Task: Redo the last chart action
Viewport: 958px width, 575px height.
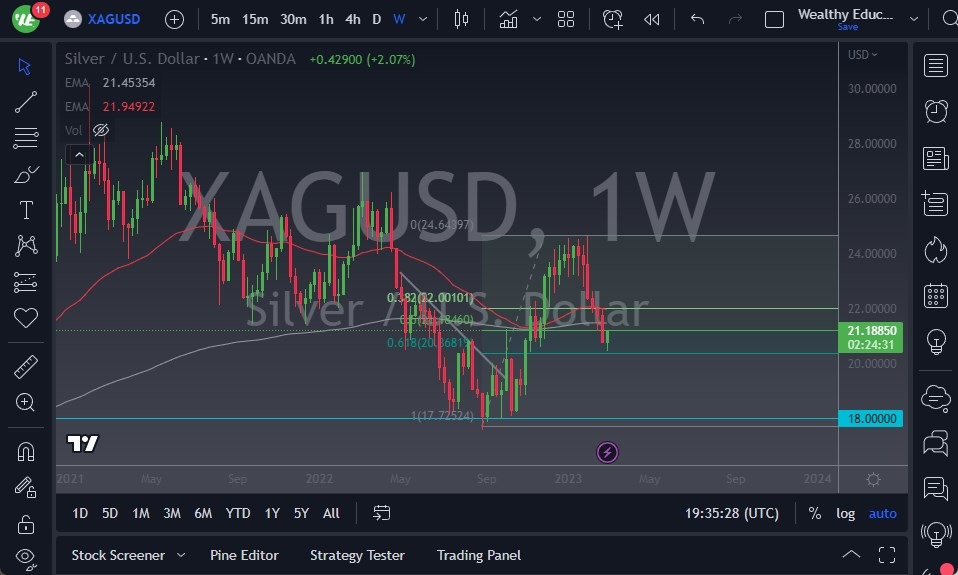Action: [734, 20]
